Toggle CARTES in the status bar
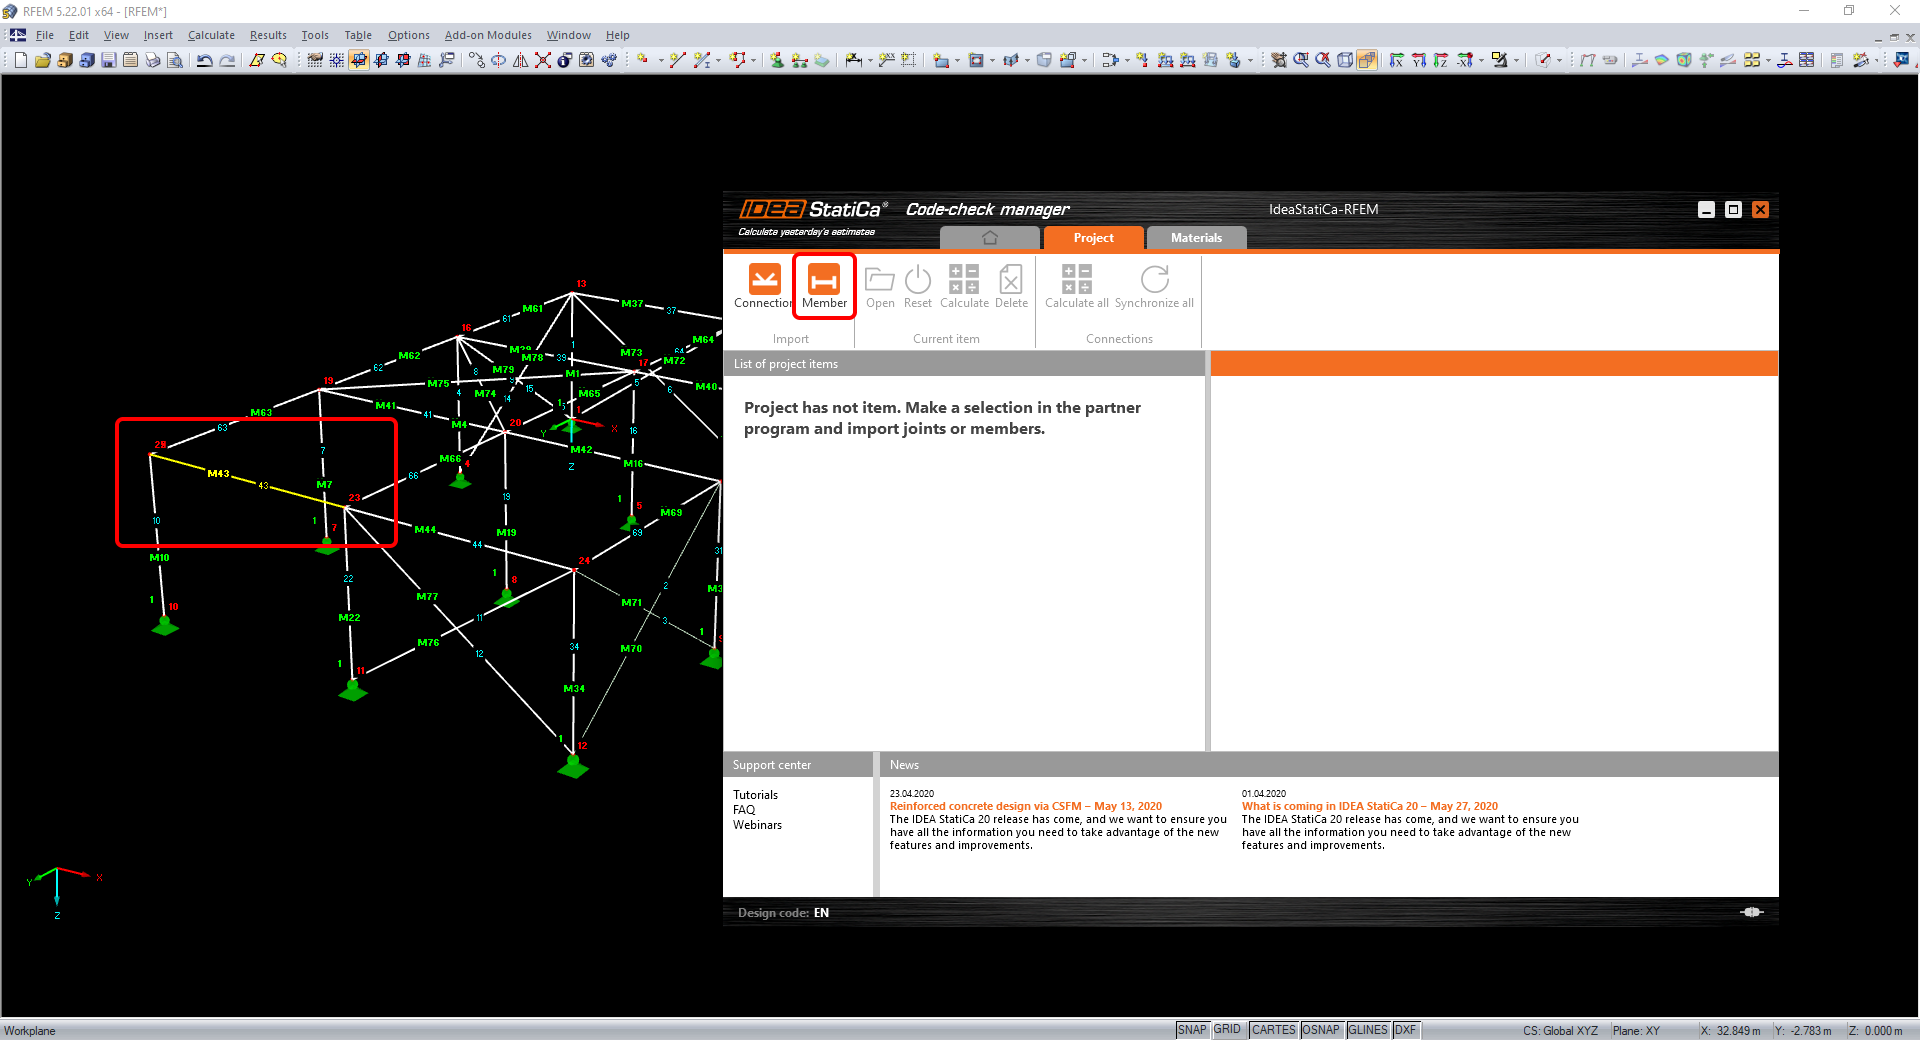Viewport: 1920px width, 1040px height. pos(1273,1030)
